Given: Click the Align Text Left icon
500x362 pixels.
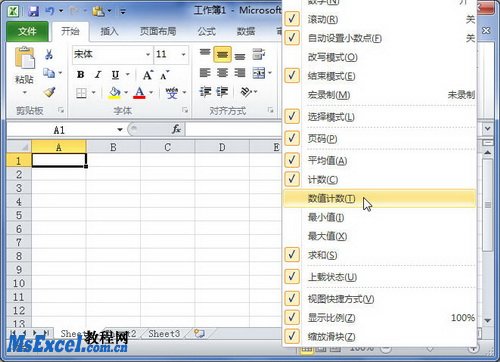Looking at the screenshot, I should [205, 73].
